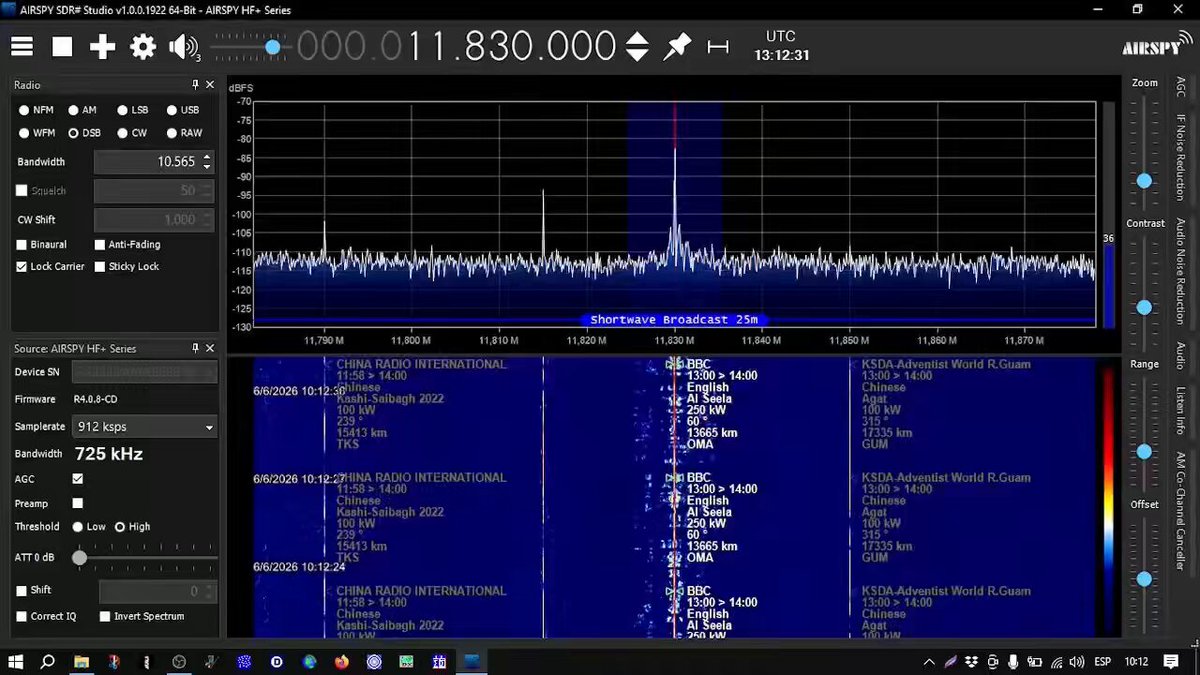The image size is (1200, 675).
Task: Close the Source AIRSPY HF+ Series panel
Action: click(x=210, y=348)
